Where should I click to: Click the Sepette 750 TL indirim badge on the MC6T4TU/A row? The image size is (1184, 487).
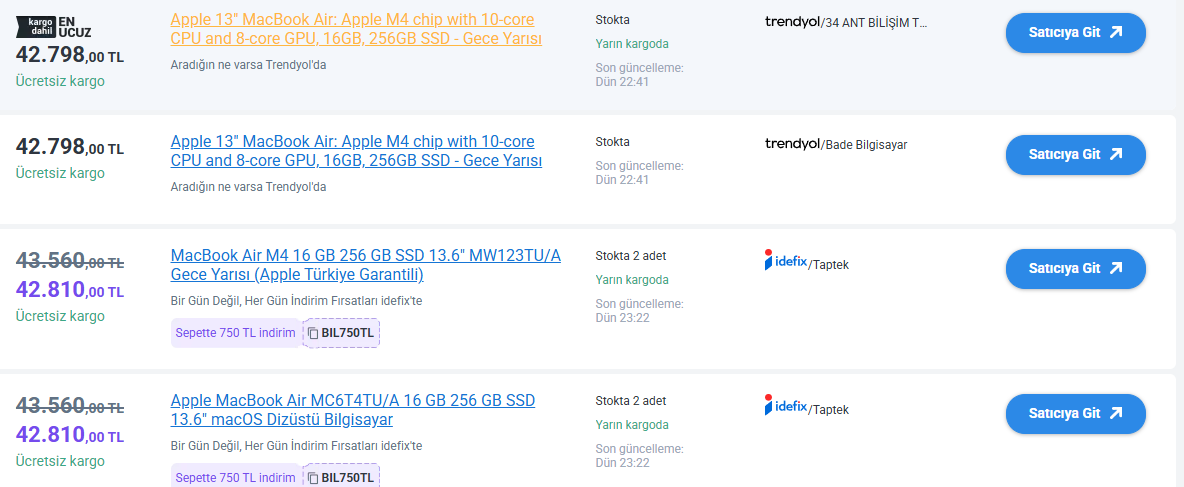point(236,477)
